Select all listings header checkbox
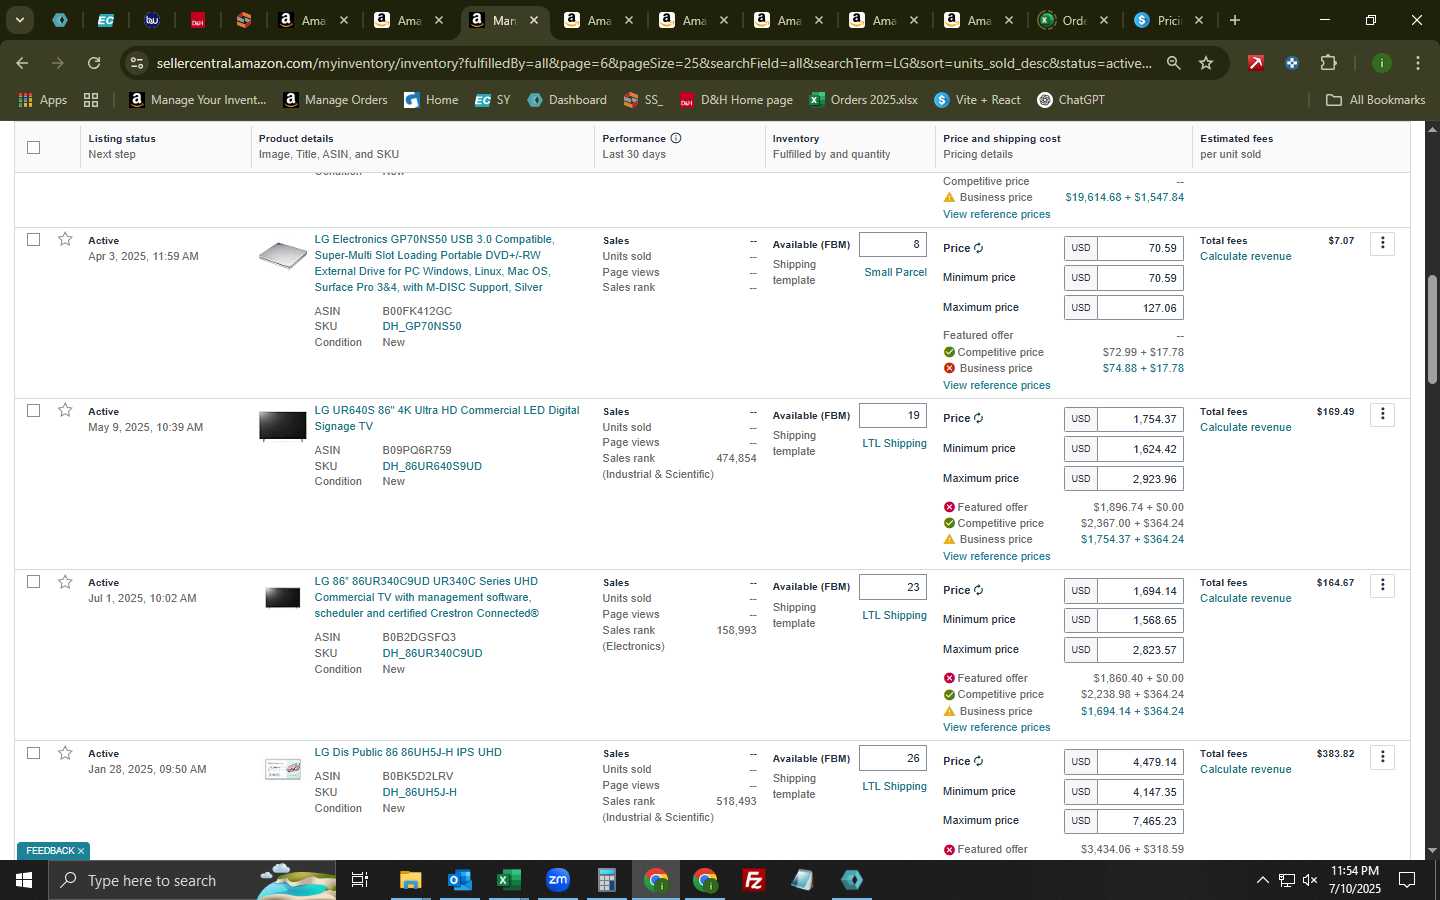Image resolution: width=1440 pixels, height=900 pixels. click(x=33, y=147)
